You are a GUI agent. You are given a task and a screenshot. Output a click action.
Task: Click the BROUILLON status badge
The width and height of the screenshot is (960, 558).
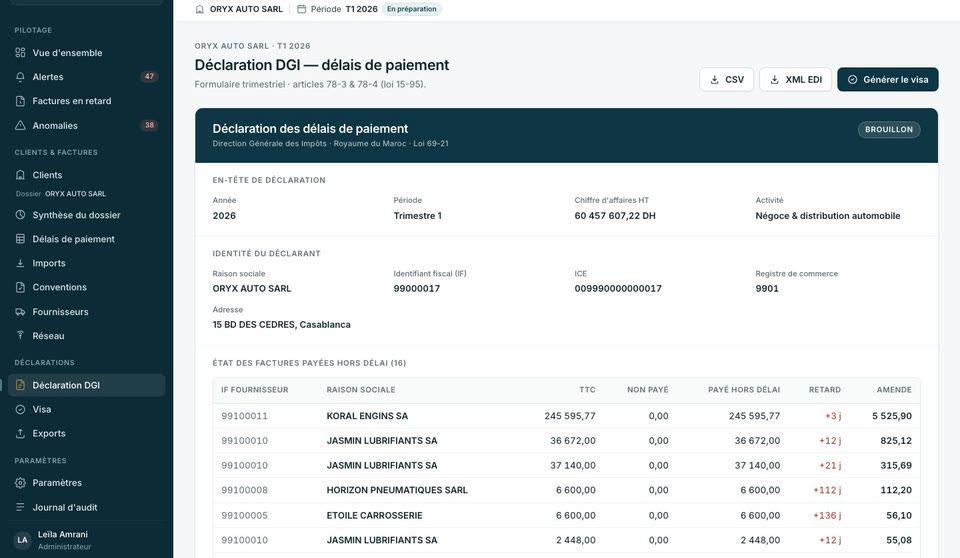click(888, 129)
